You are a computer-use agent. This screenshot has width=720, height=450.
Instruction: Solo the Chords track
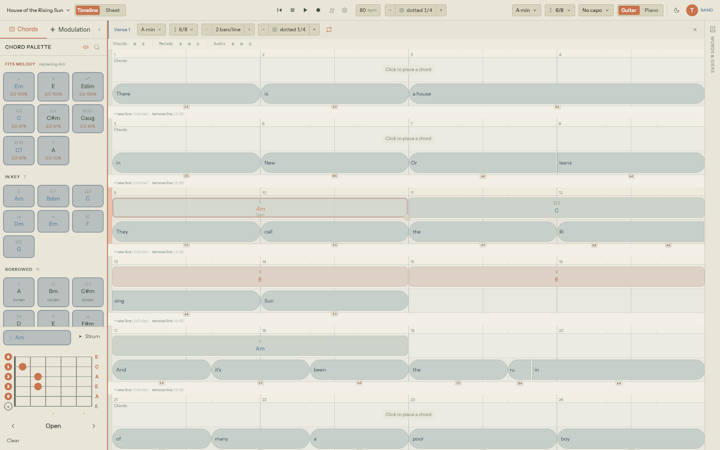point(143,44)
